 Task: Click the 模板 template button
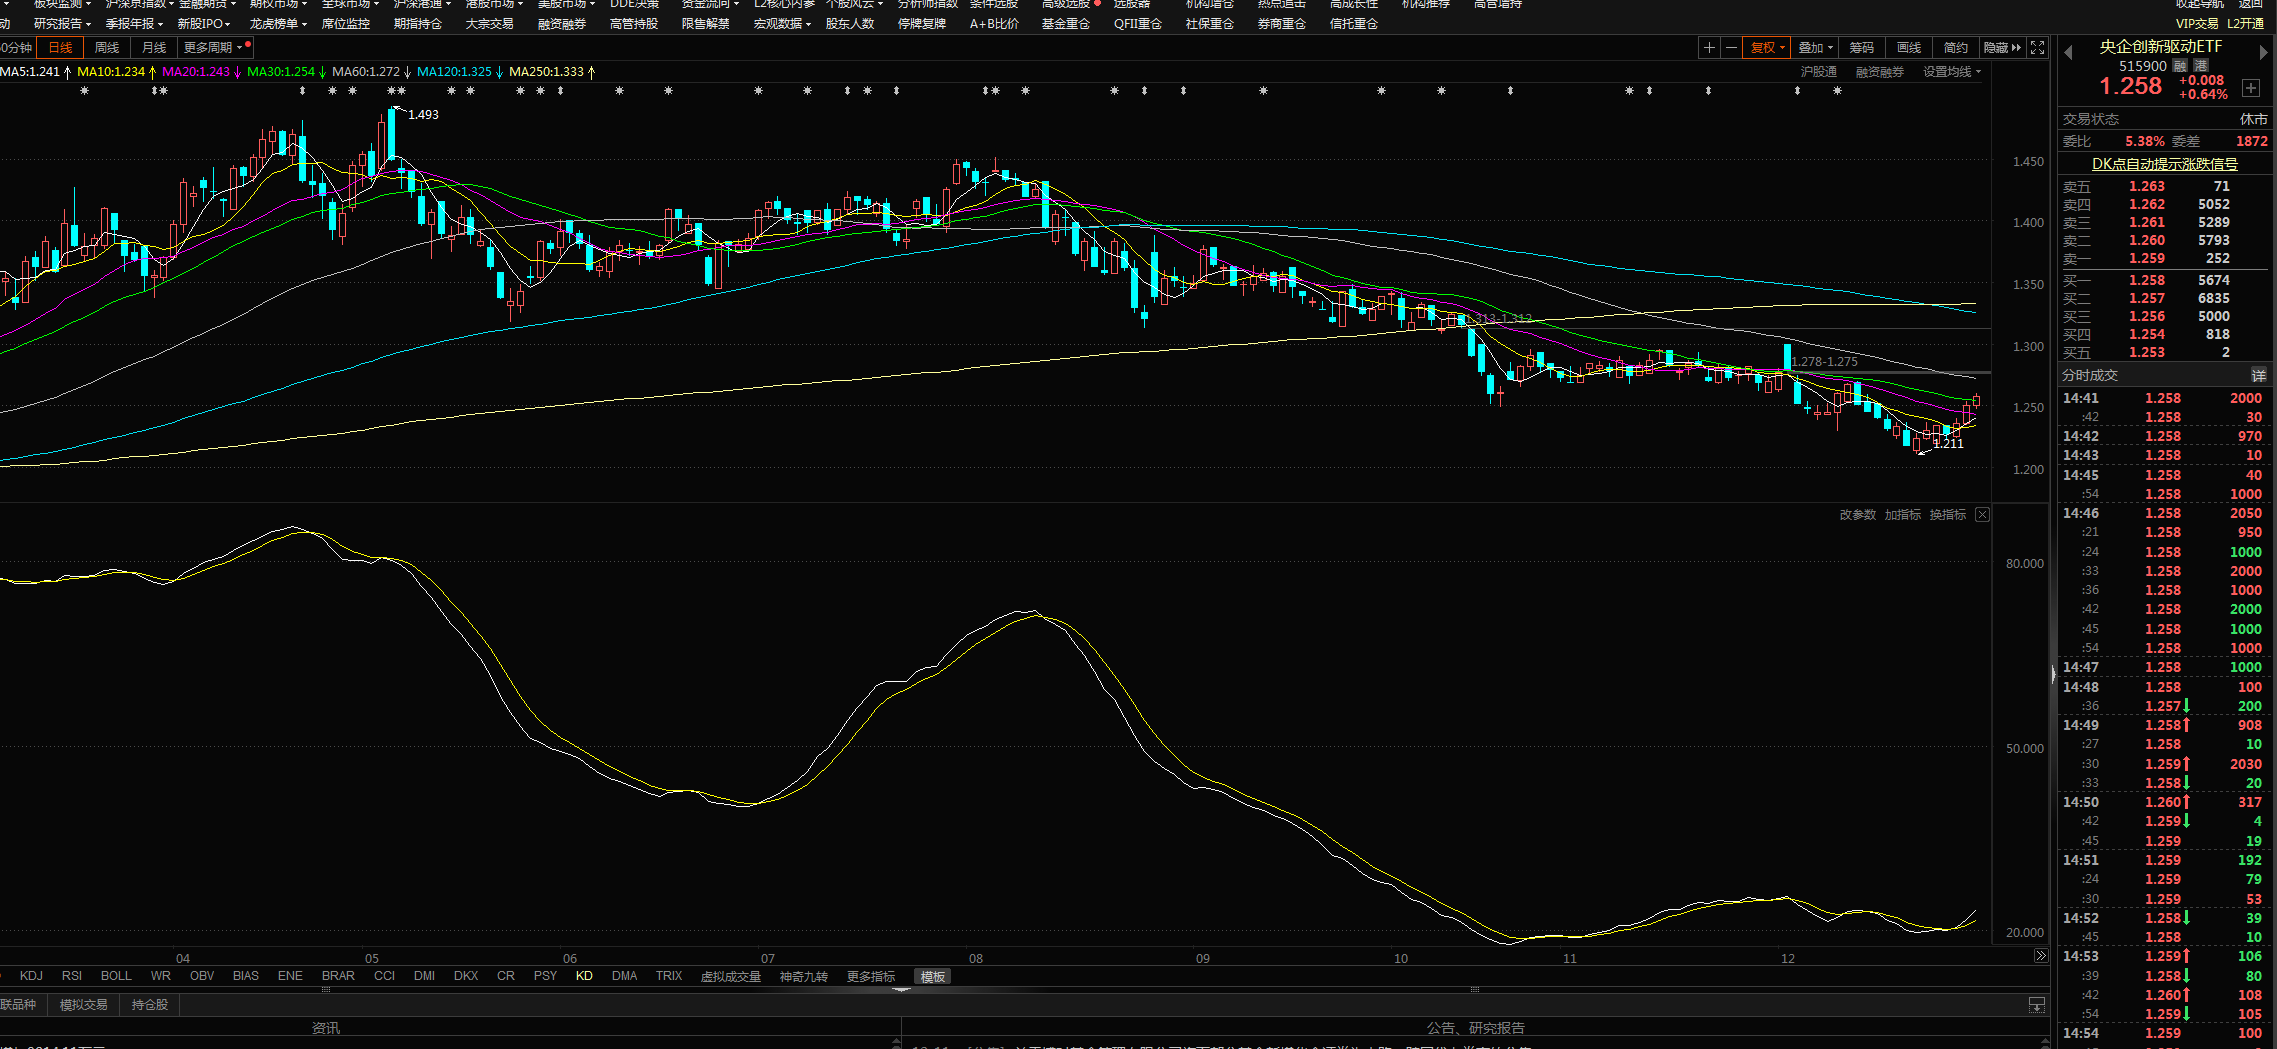(x=933, y=977)
